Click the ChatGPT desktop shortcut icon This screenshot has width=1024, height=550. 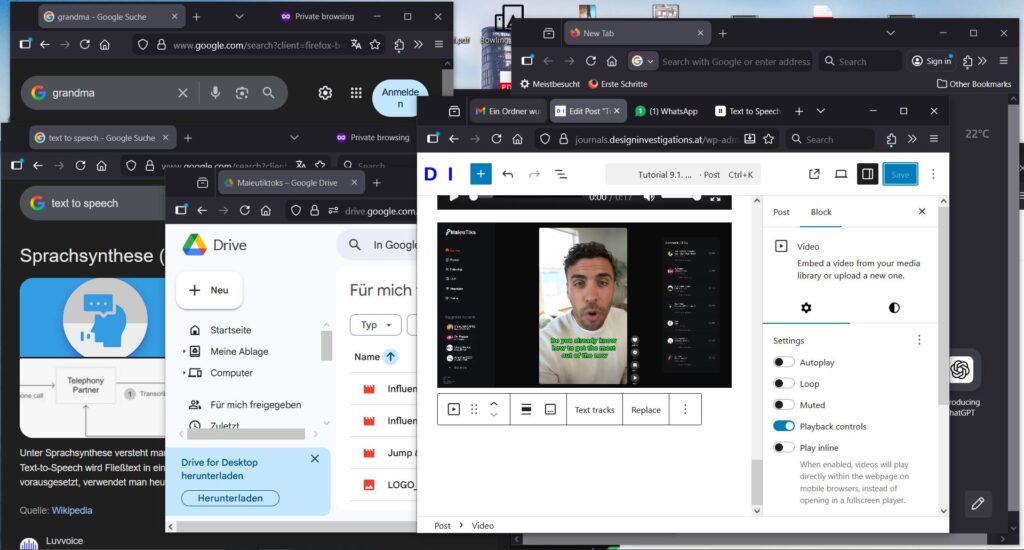click(x=960, y=370)
